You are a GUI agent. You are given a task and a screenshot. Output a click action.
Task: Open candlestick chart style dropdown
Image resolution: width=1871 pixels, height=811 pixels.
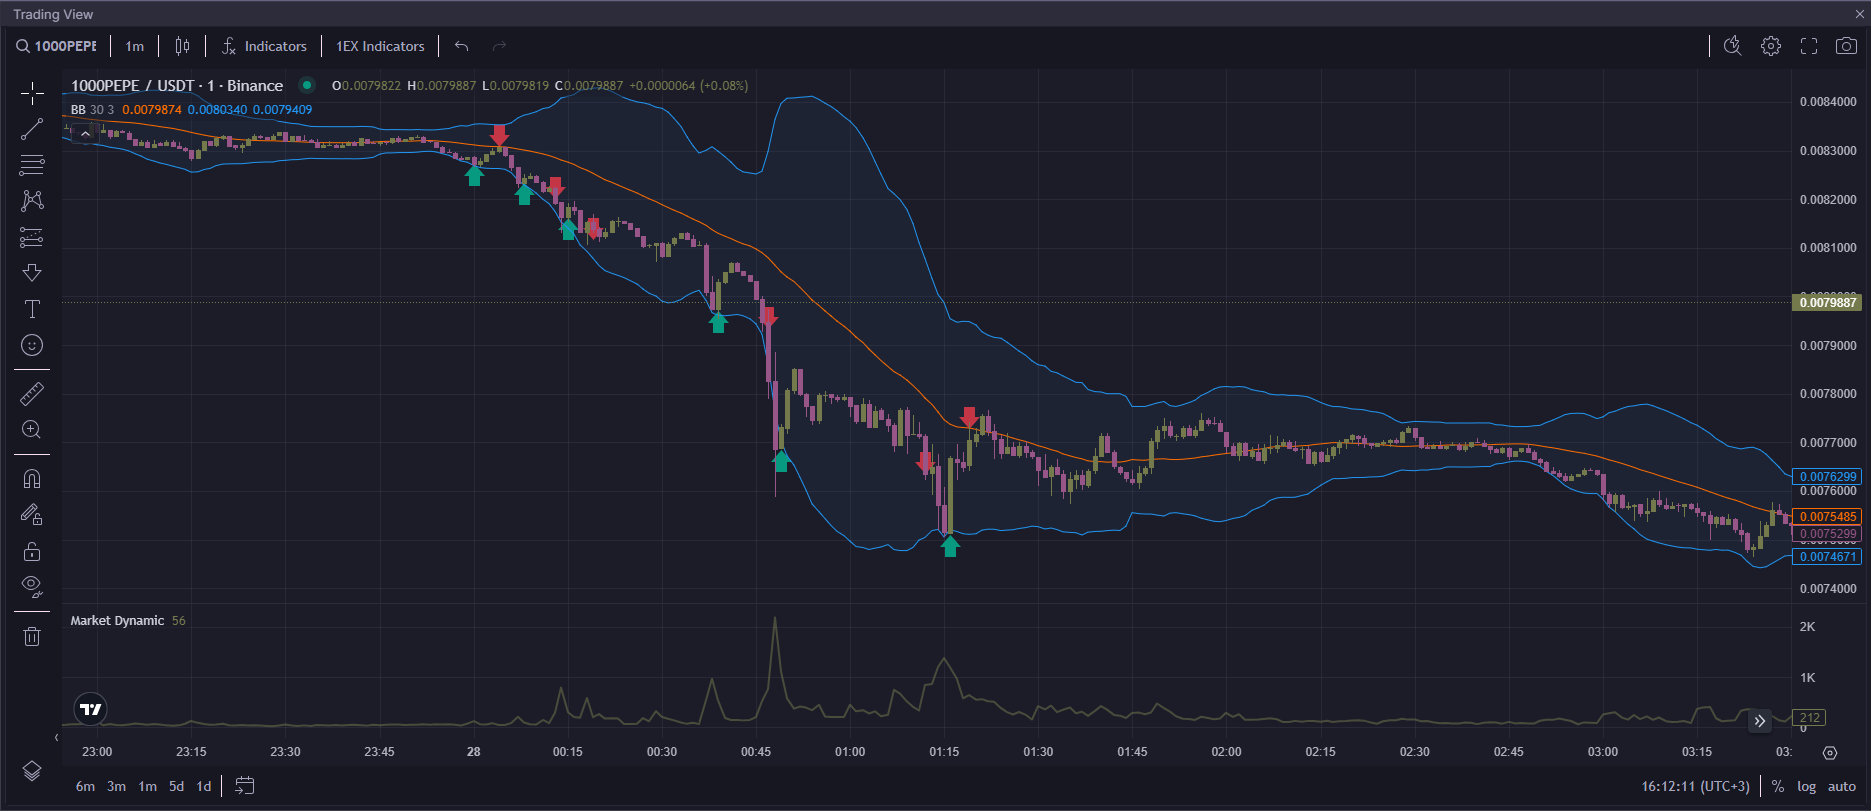(182, 46)
